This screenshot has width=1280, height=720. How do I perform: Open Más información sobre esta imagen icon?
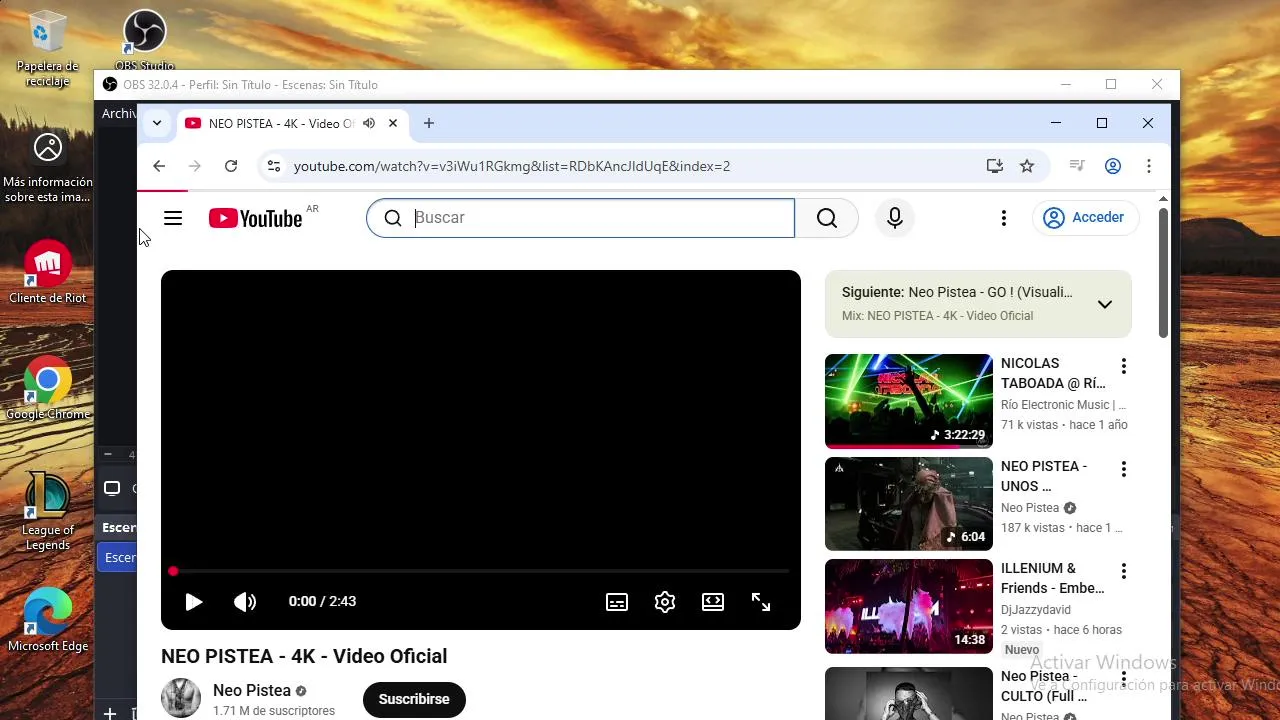pos(47,168)
